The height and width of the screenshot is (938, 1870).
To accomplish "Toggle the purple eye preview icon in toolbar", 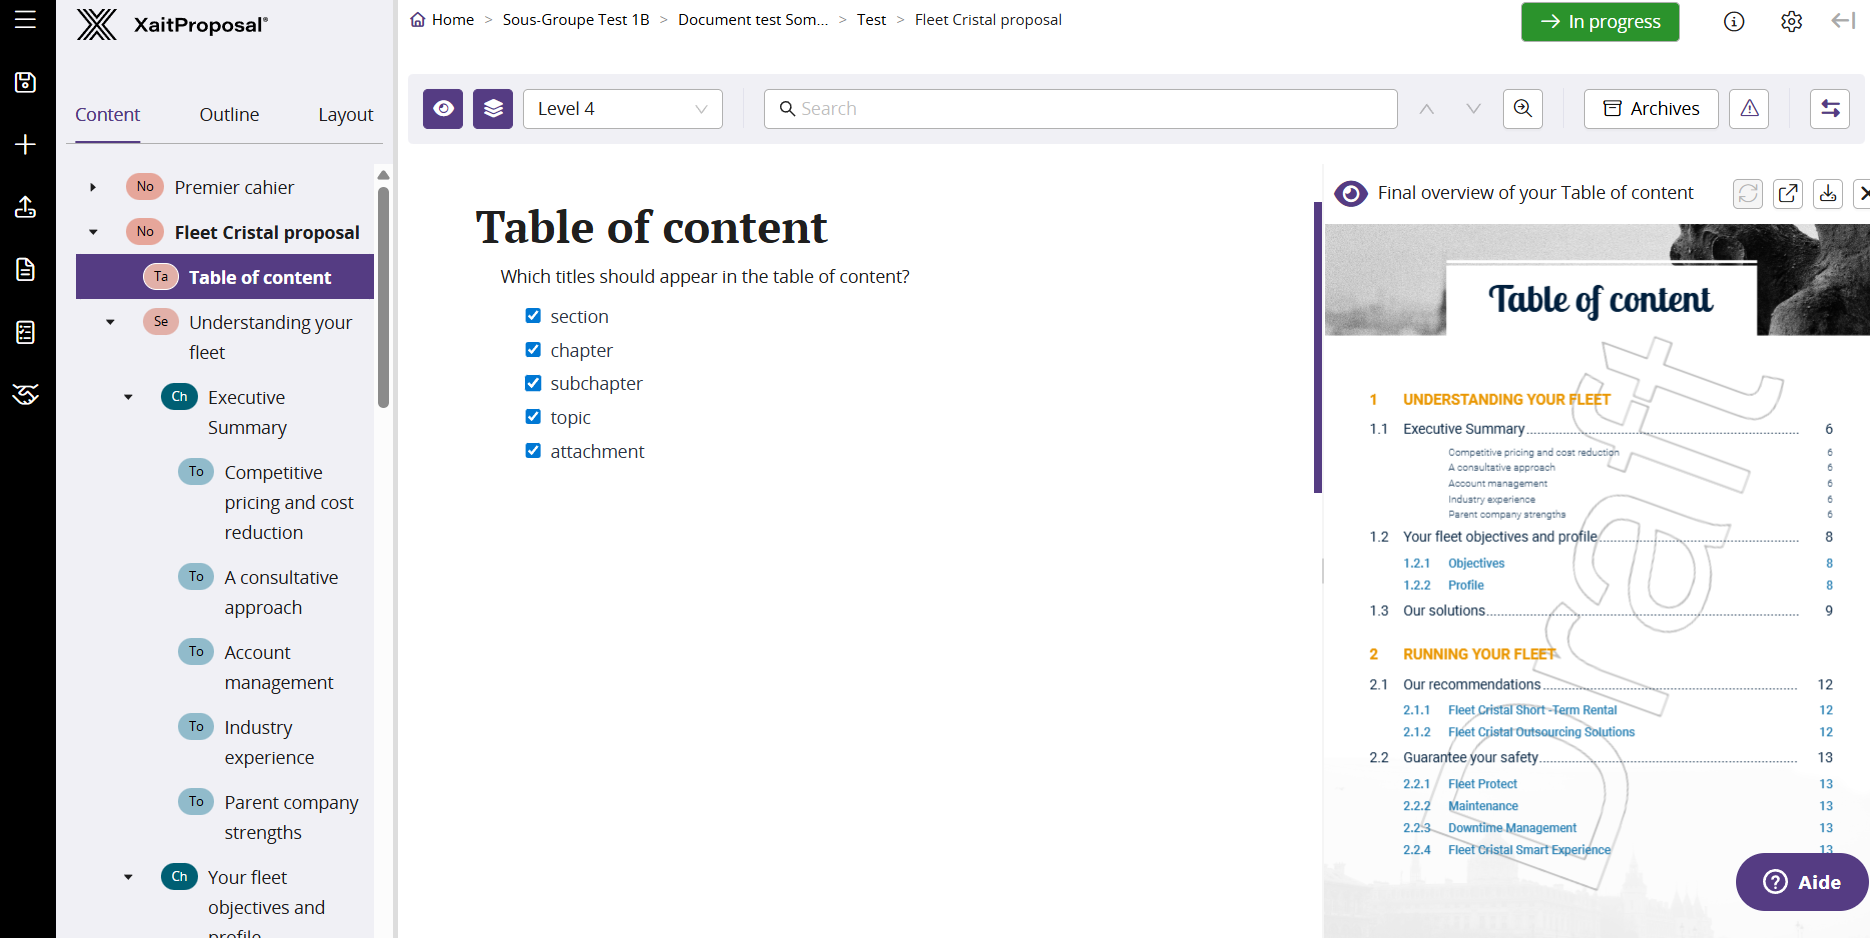I will 443,108.
